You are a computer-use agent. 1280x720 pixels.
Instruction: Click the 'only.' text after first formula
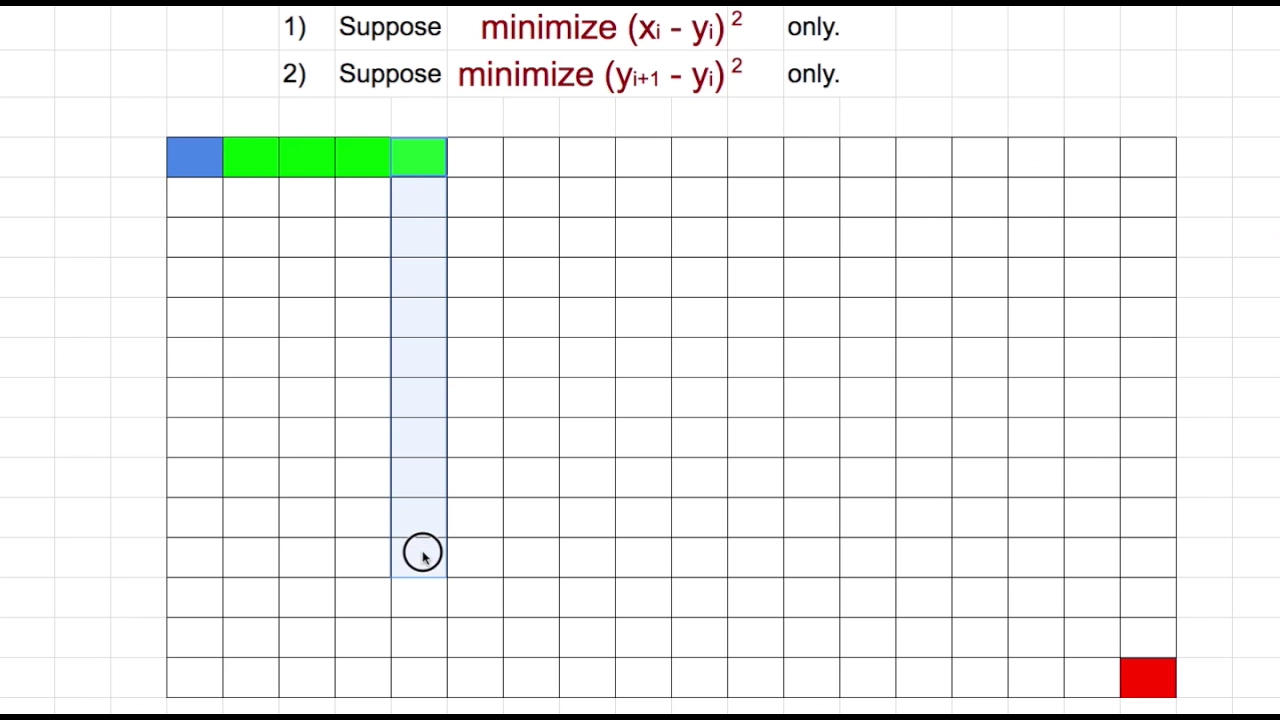point(813,27)
